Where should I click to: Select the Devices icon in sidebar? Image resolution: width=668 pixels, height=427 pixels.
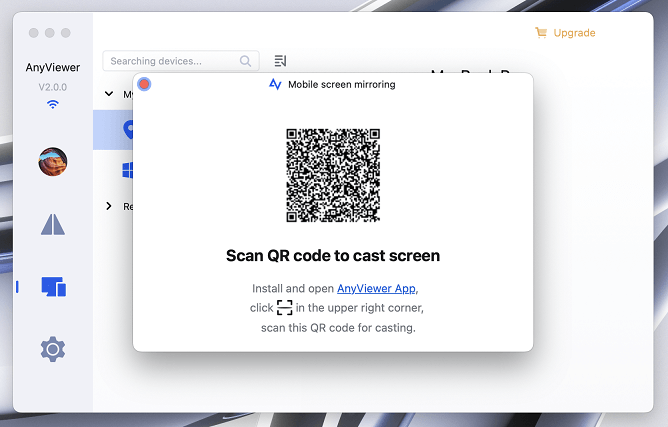pos(53,287)
